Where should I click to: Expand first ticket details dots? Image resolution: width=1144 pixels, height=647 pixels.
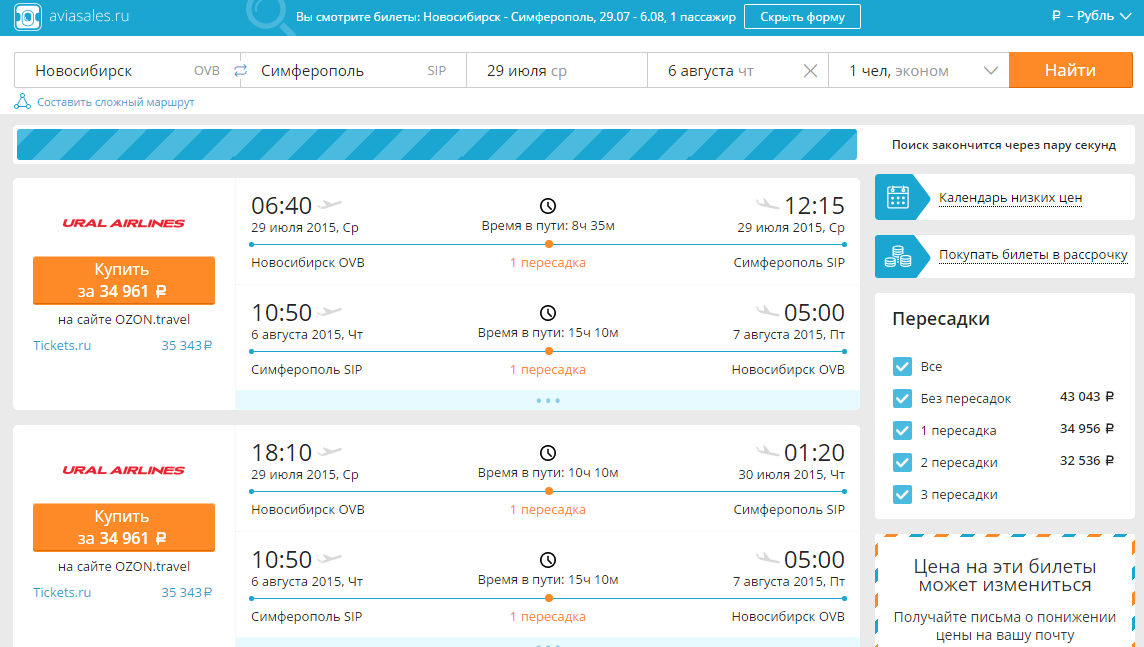548,400
